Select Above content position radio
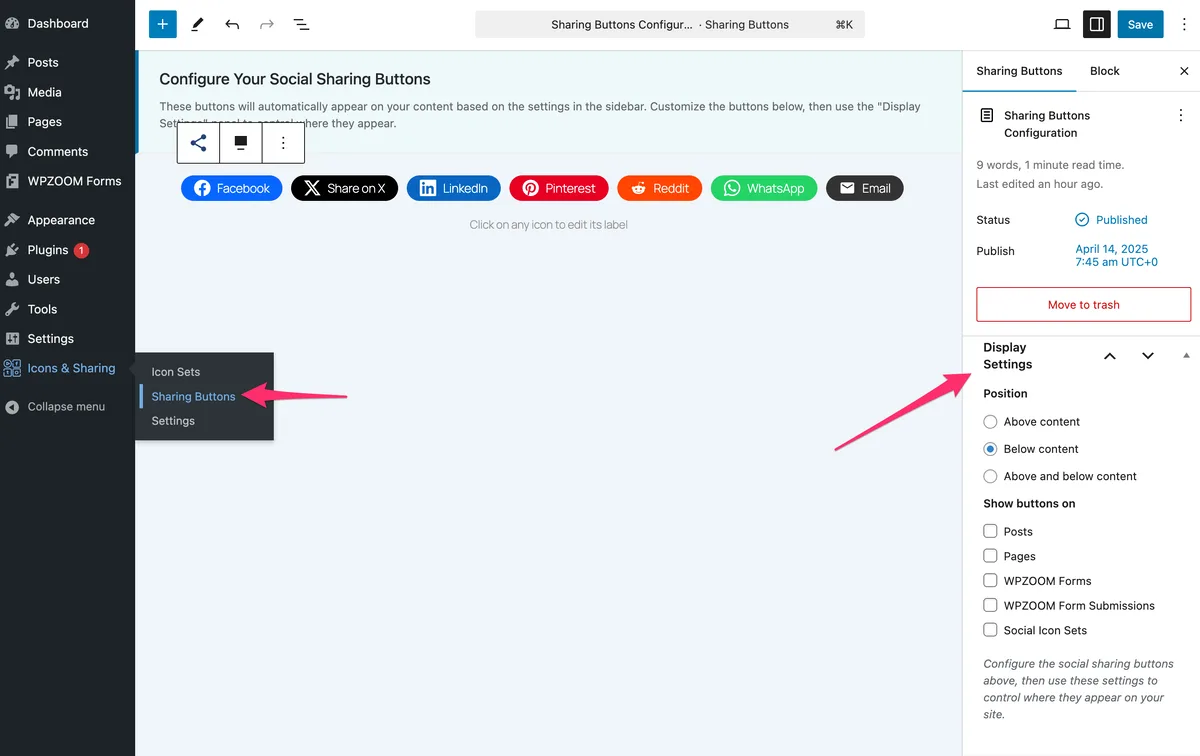 point(990,422)
